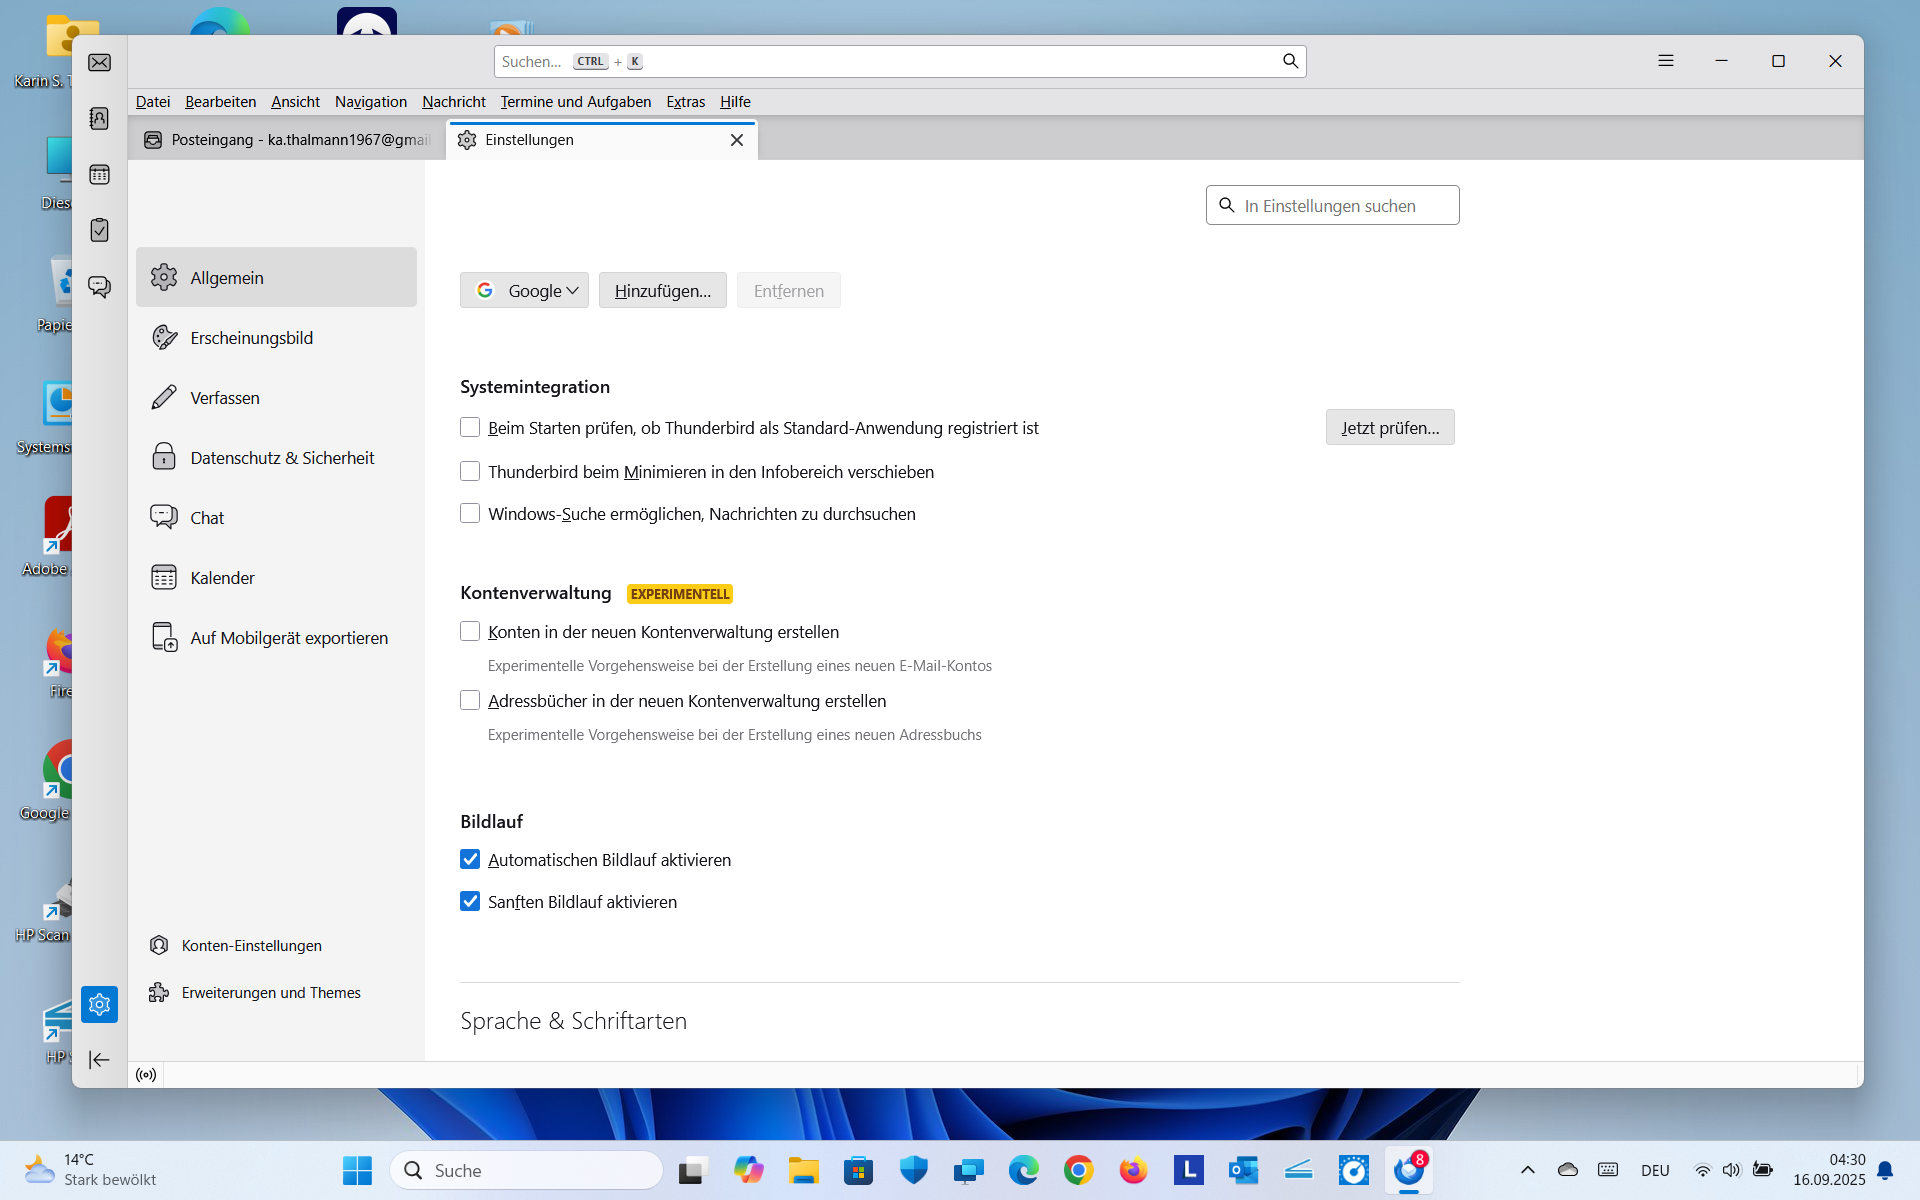Open the Thunderbird hamburger app menu
Image resolution: width=1920 pixels, height=1200 pixels.
(x=1665, y=61)
